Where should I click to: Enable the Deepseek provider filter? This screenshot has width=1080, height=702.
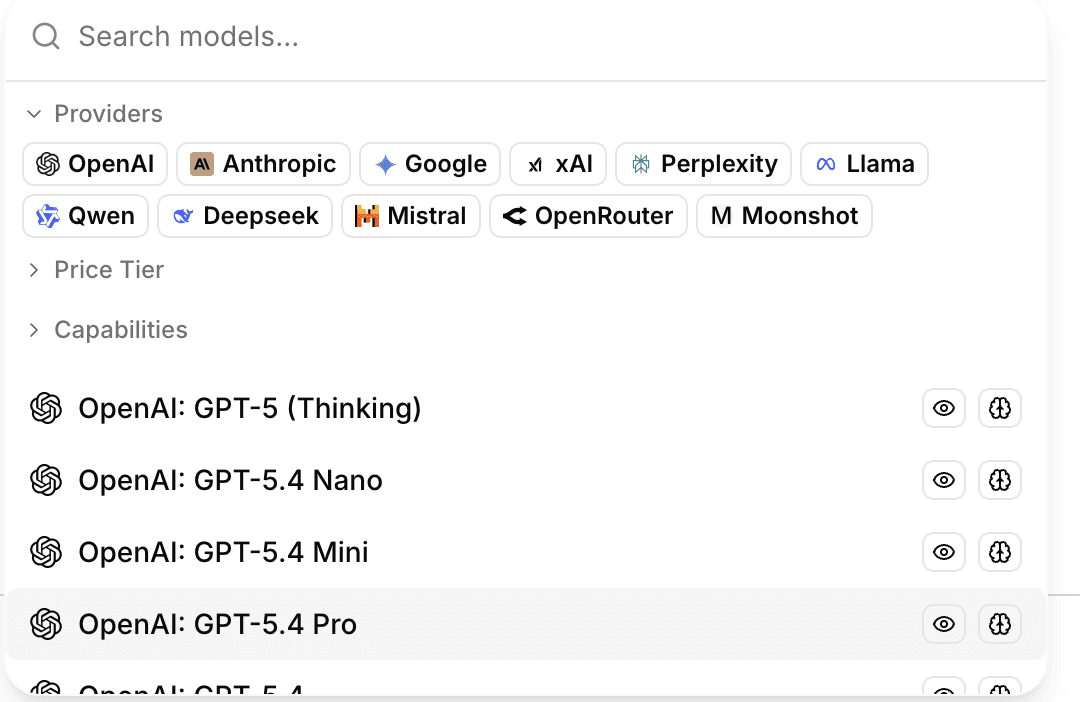pyautogui.click(x=244, y=216)
